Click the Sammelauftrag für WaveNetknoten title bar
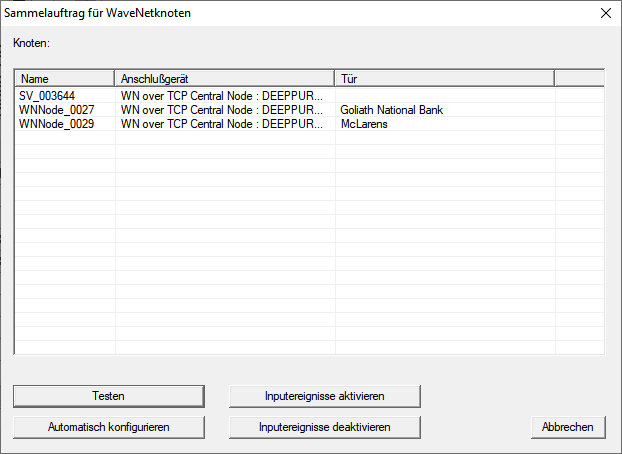This screenshot has height=454, width=622. [x=250, y=13]
